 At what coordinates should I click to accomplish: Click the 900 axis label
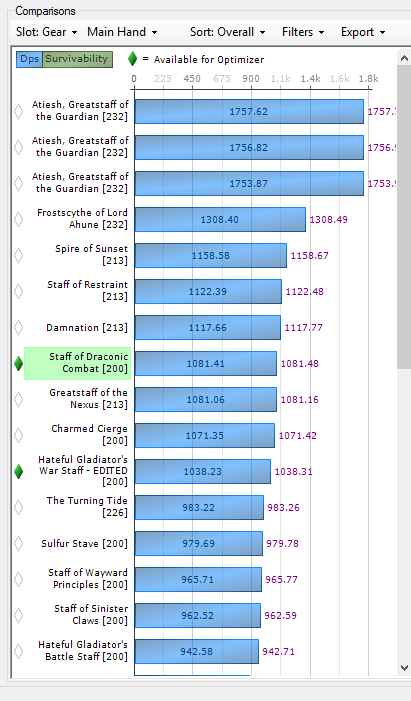click(251, 79)
